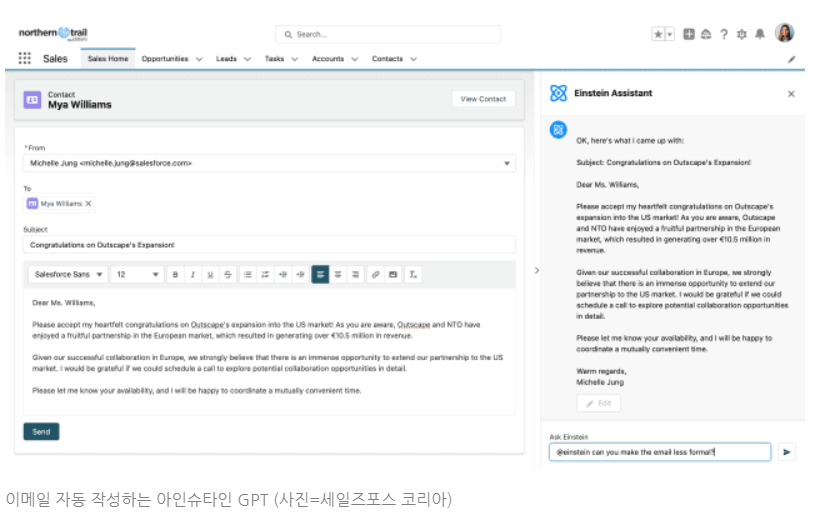Insert a link in the email
Screen dimensions: 813x515
coord(376,274)
